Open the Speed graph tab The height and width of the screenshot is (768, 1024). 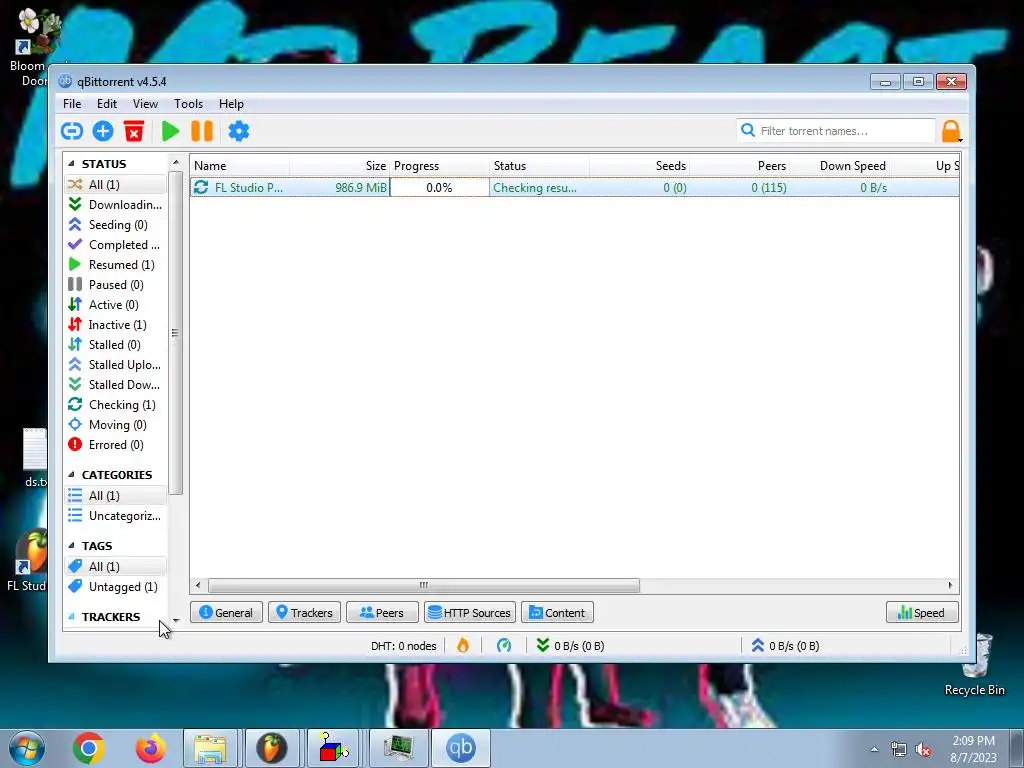[922, 613]
